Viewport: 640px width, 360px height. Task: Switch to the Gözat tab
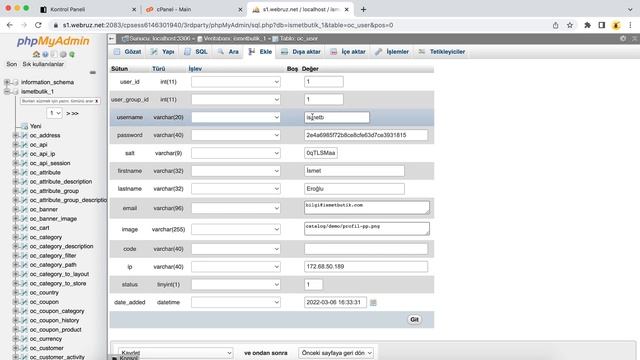point(128,52)
